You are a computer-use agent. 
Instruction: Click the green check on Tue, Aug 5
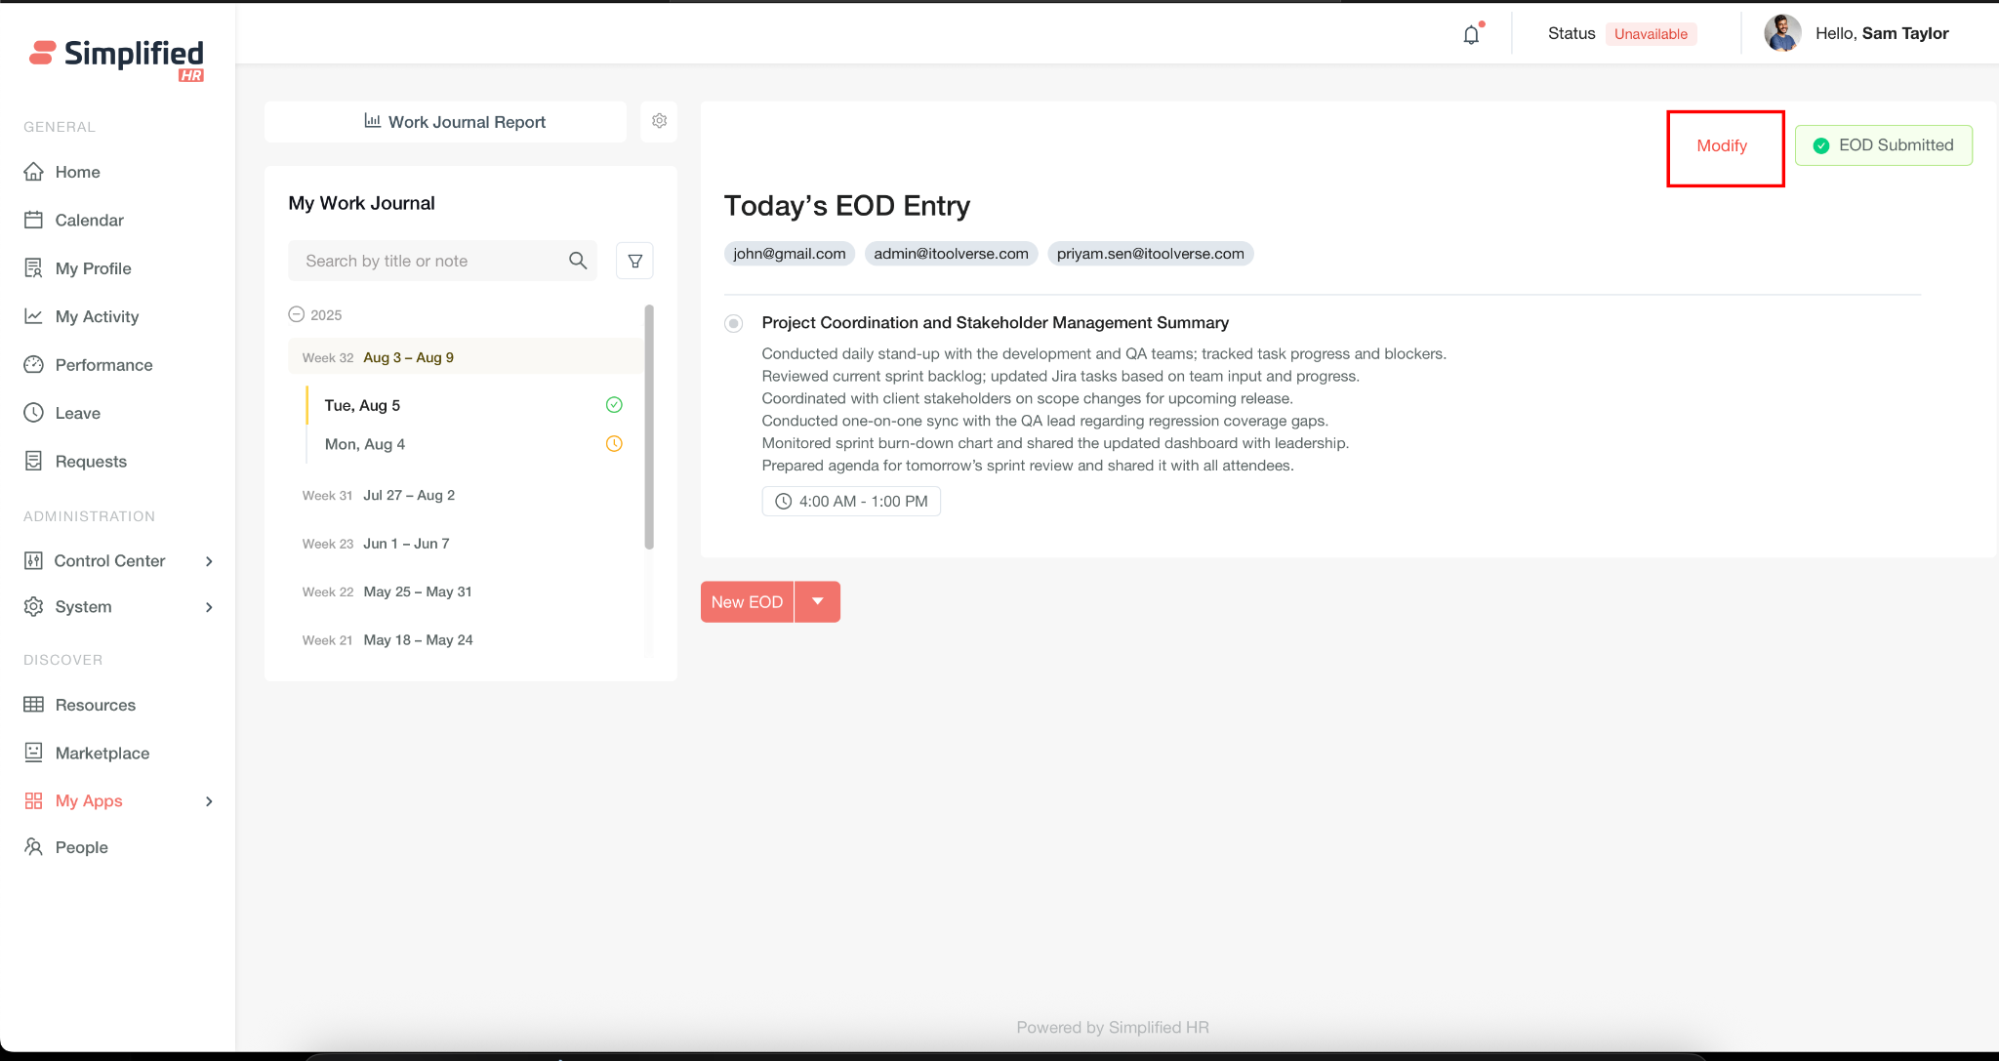click(614, 405)
